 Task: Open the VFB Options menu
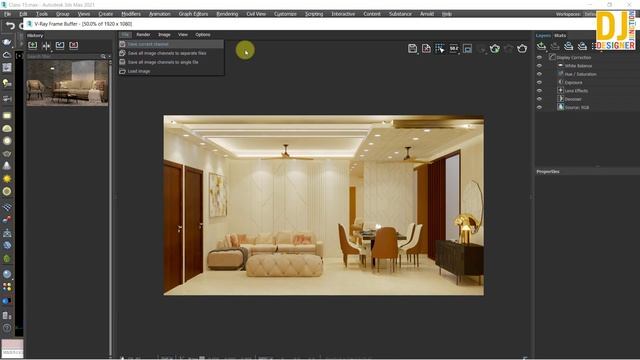coord(202,35)
